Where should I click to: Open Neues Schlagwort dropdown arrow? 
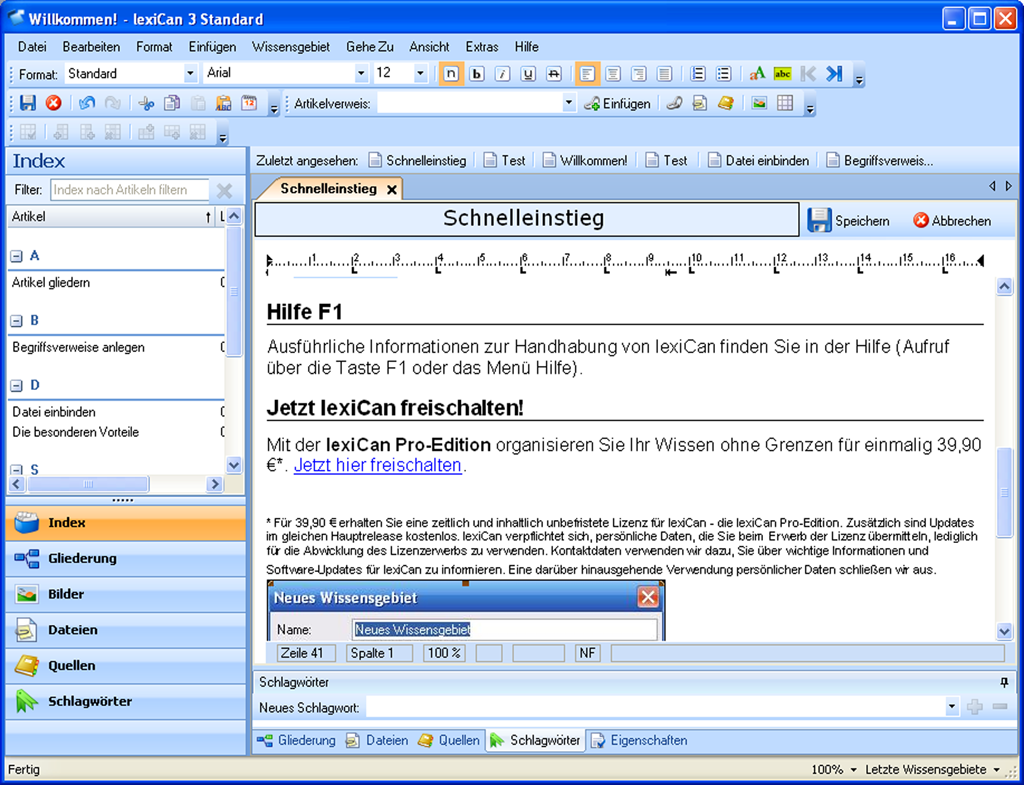click(x=952, y=707)
